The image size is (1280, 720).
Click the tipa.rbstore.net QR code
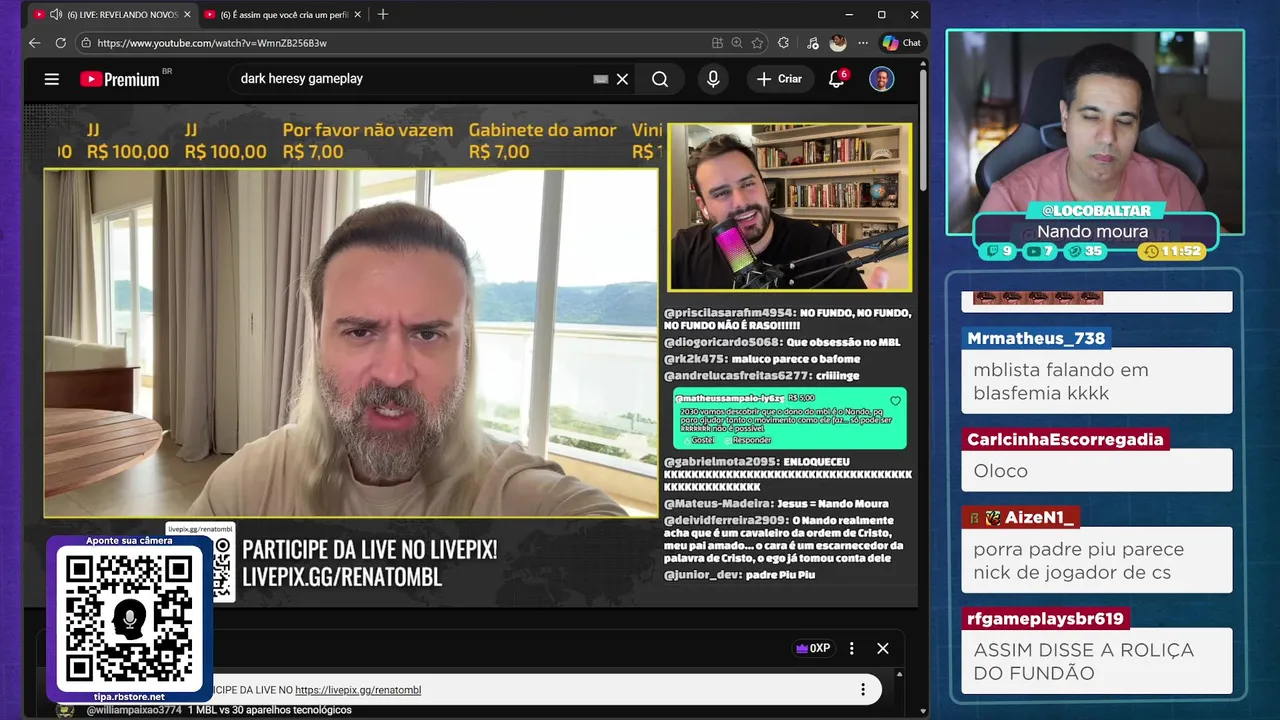tap(129, 618)
